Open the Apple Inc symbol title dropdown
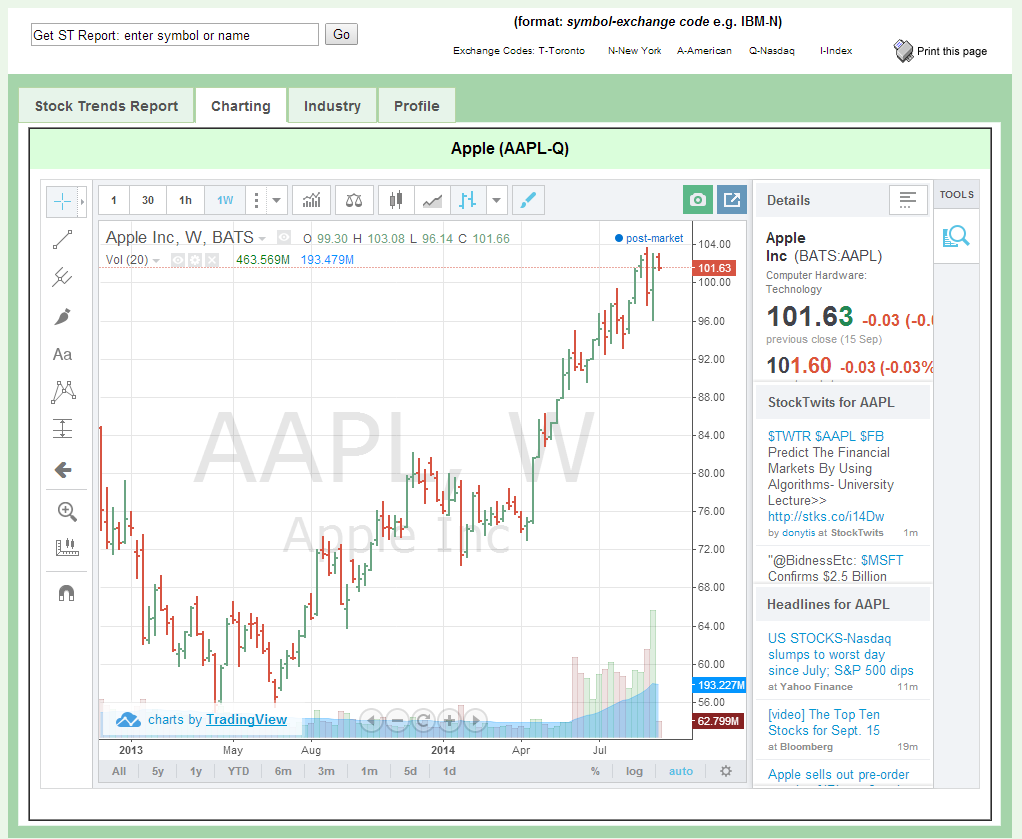Viewport: 1022px width, 839px height. [262, 239]
